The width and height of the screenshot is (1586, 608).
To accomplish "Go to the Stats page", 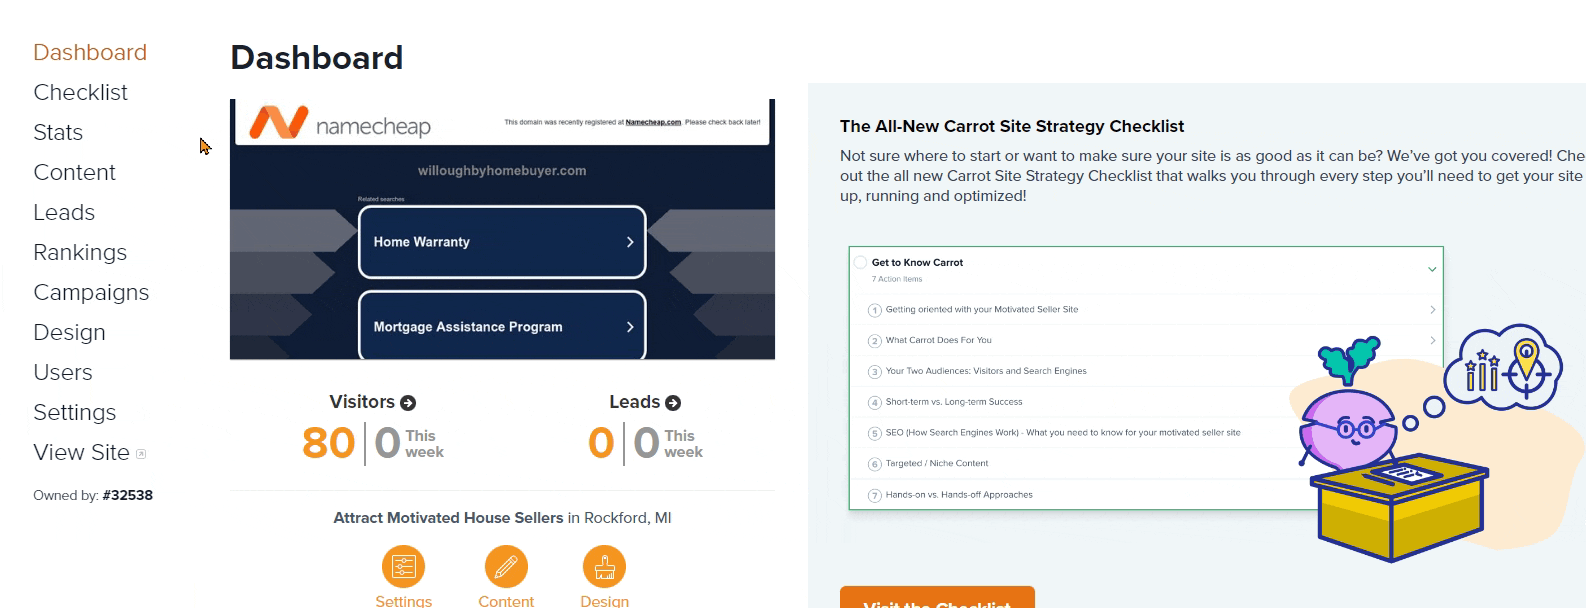I will point(58,132).
